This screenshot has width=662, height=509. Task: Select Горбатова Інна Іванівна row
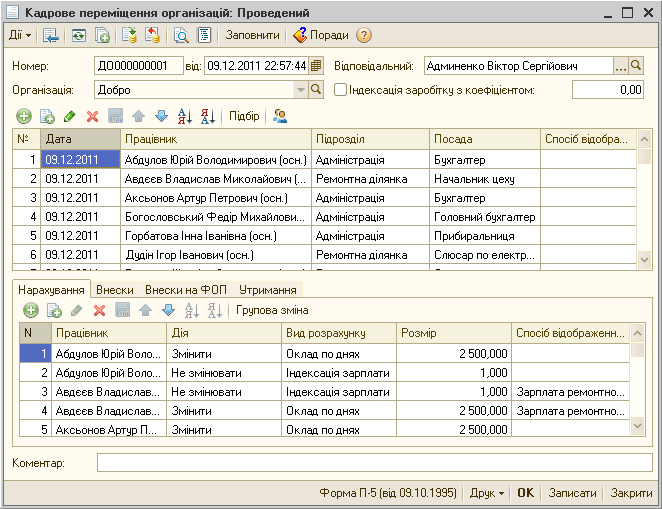[324, 236]
